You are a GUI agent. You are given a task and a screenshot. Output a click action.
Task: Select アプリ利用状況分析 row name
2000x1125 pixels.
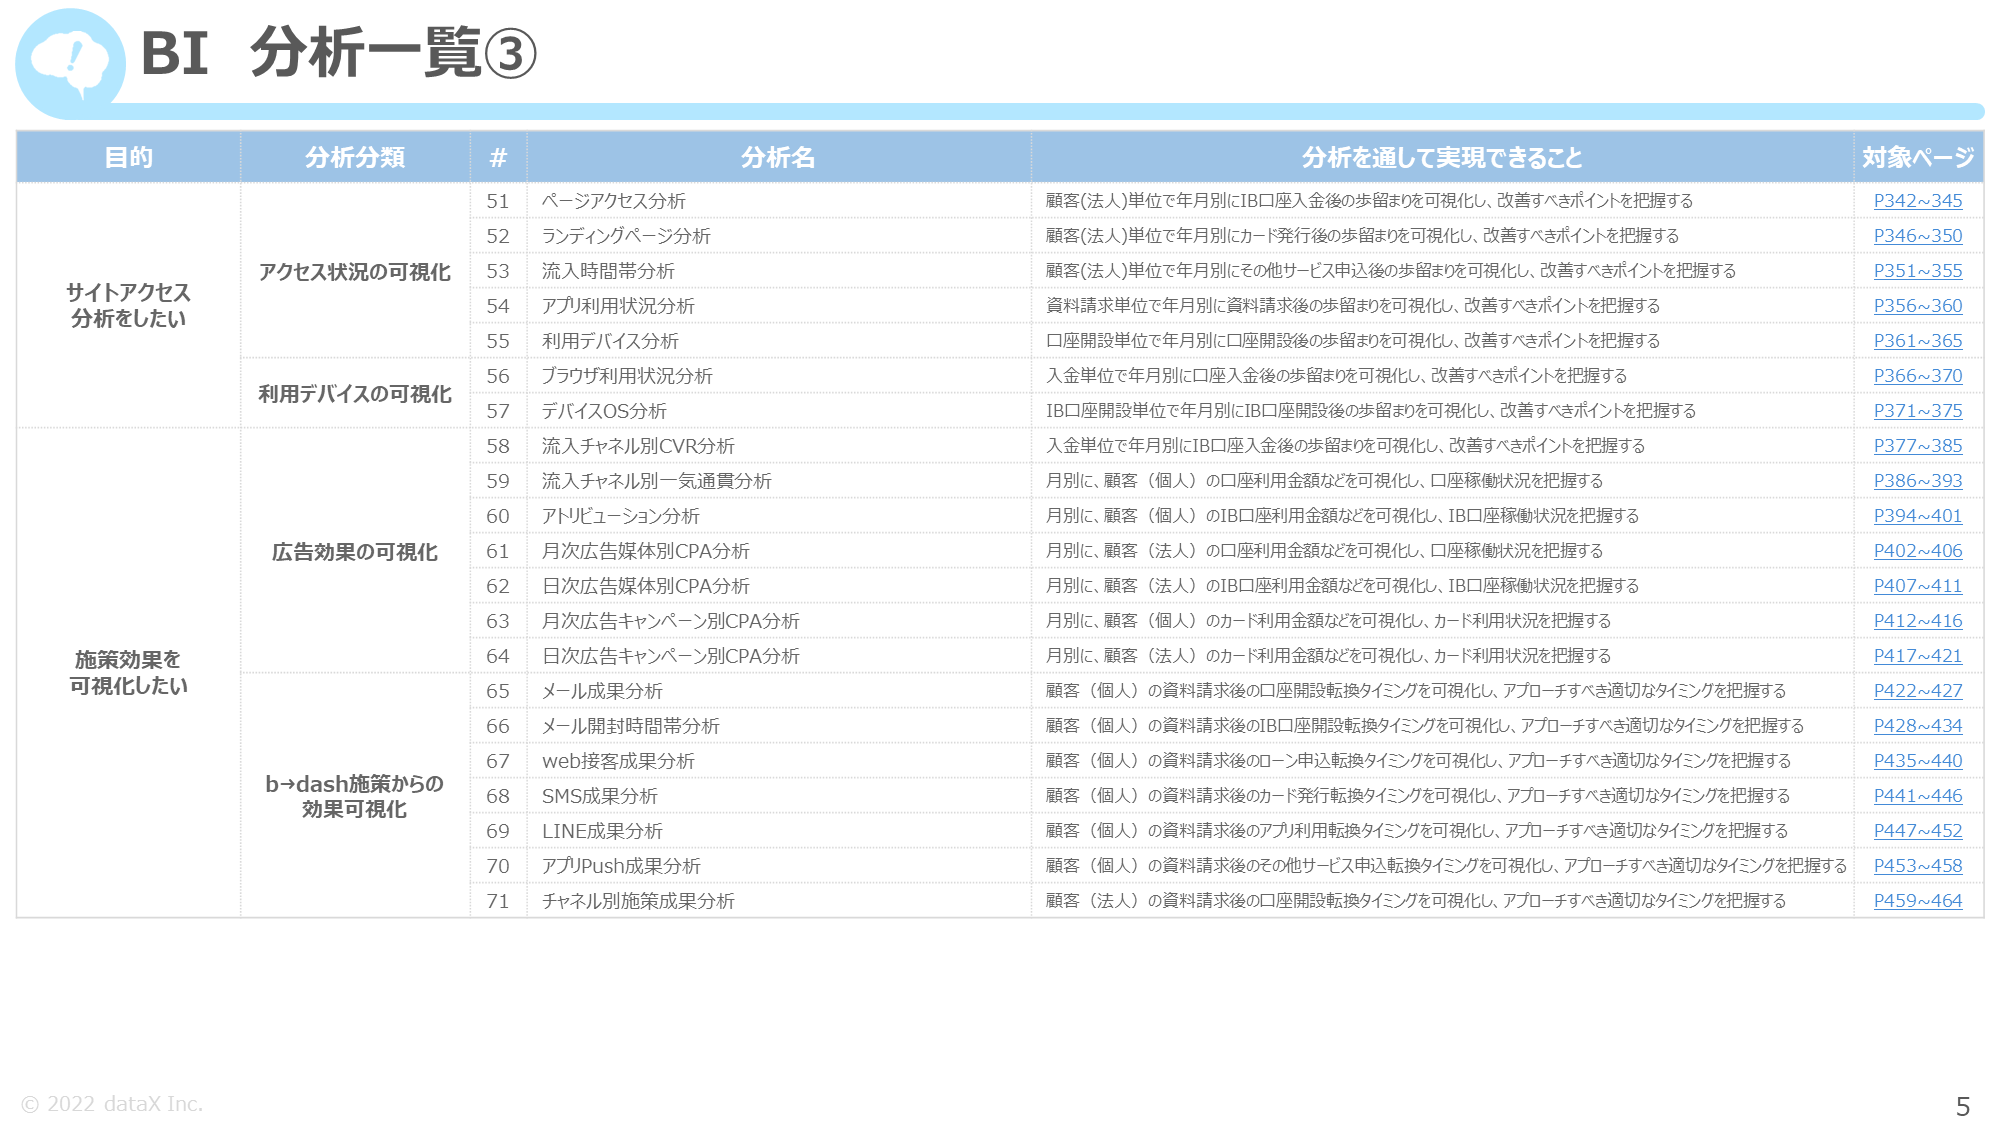[618, 306]
